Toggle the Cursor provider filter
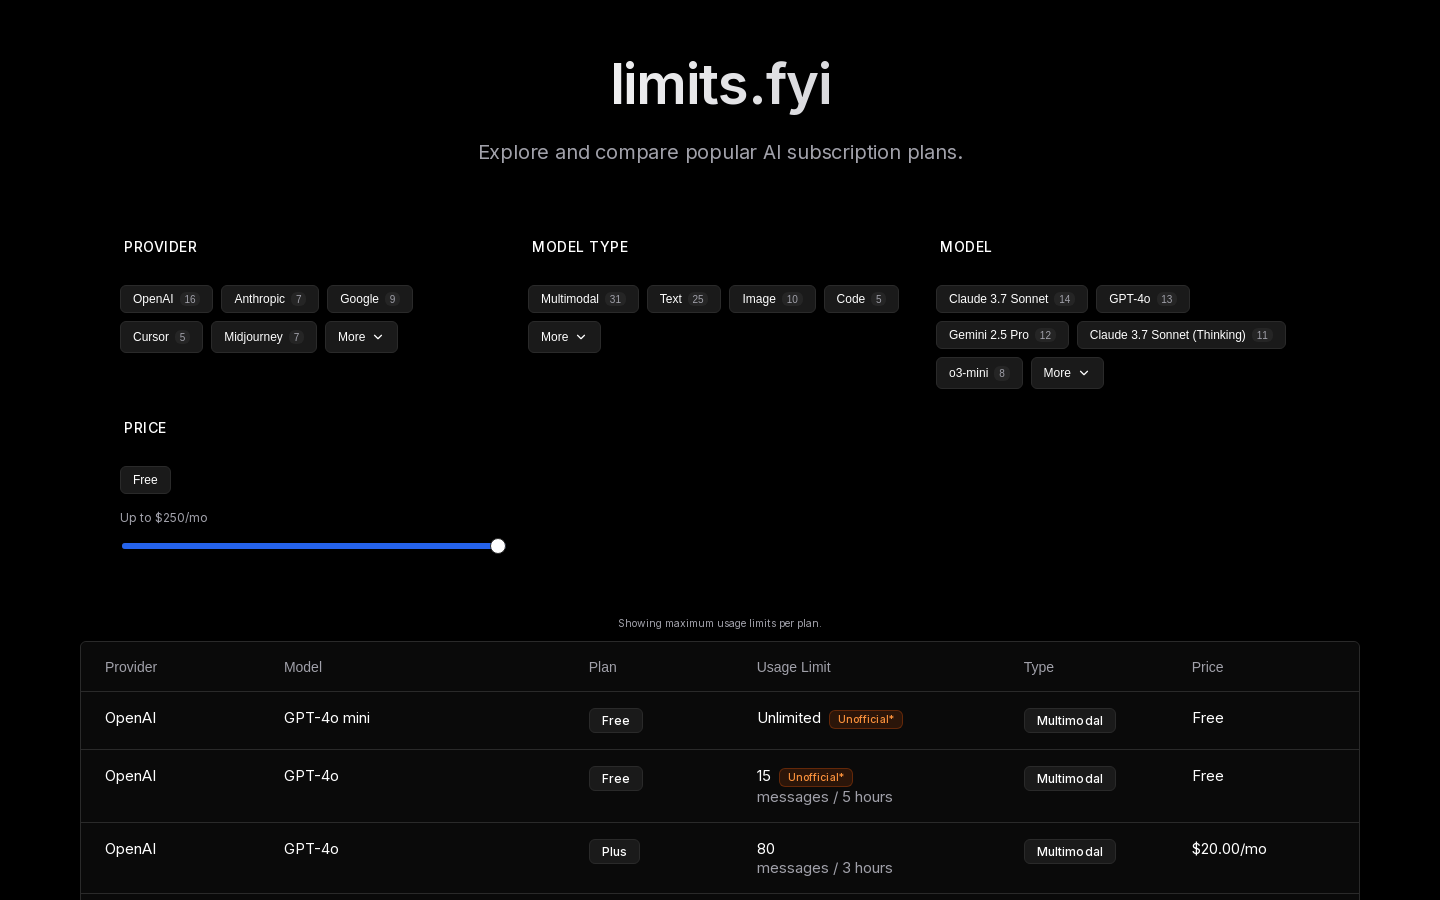Viewport: 1440px width, 900px height. 161,337
